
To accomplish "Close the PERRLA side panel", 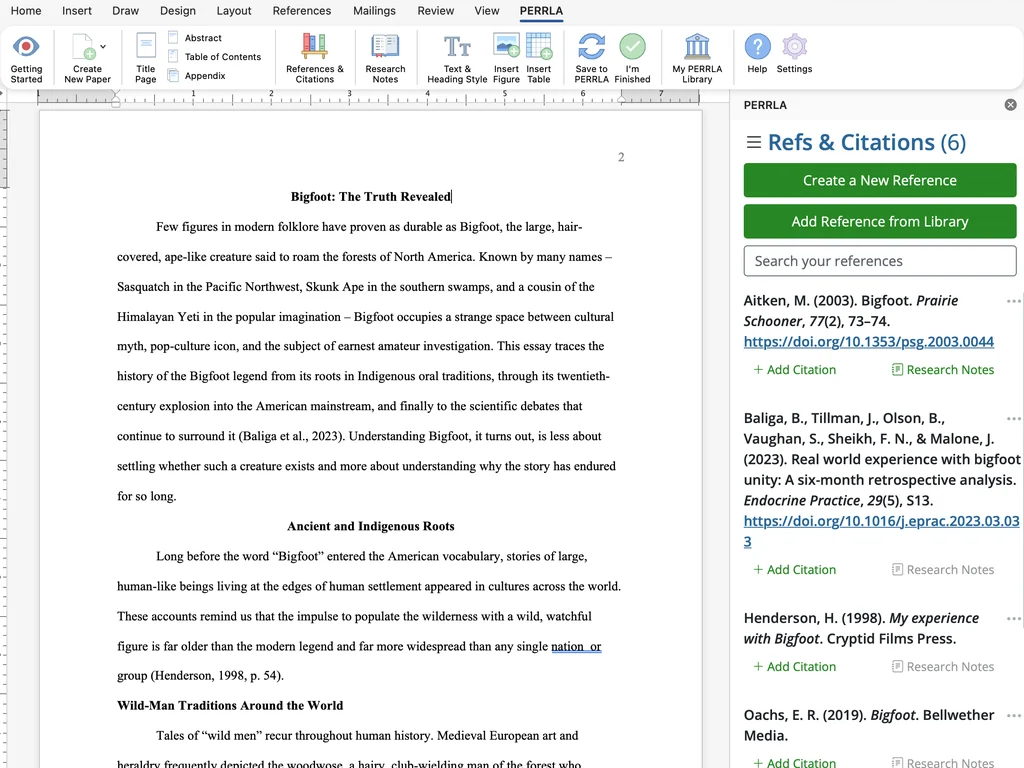I will tap(1010, 104).
